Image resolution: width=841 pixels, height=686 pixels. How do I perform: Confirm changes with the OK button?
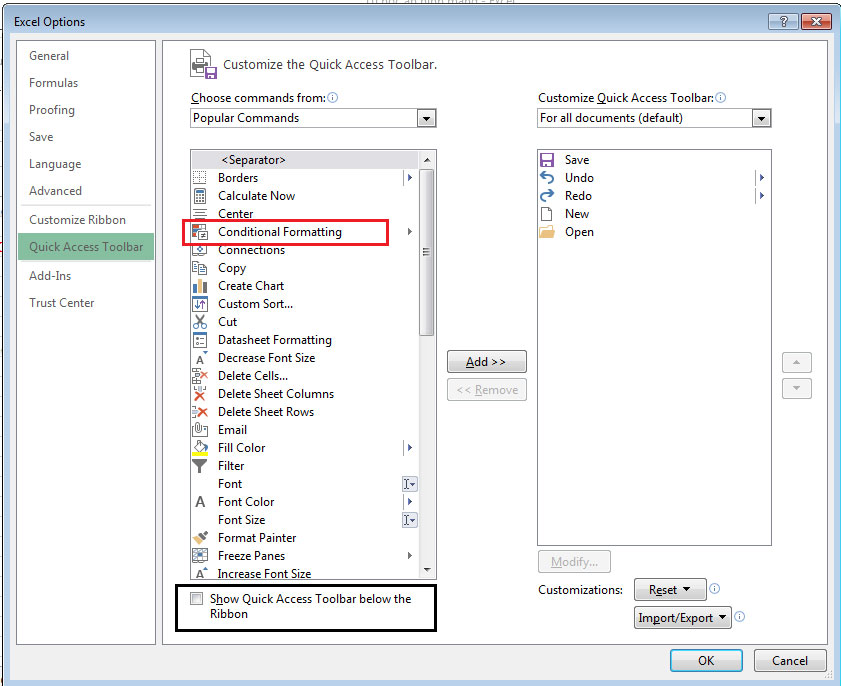(705, 660)
